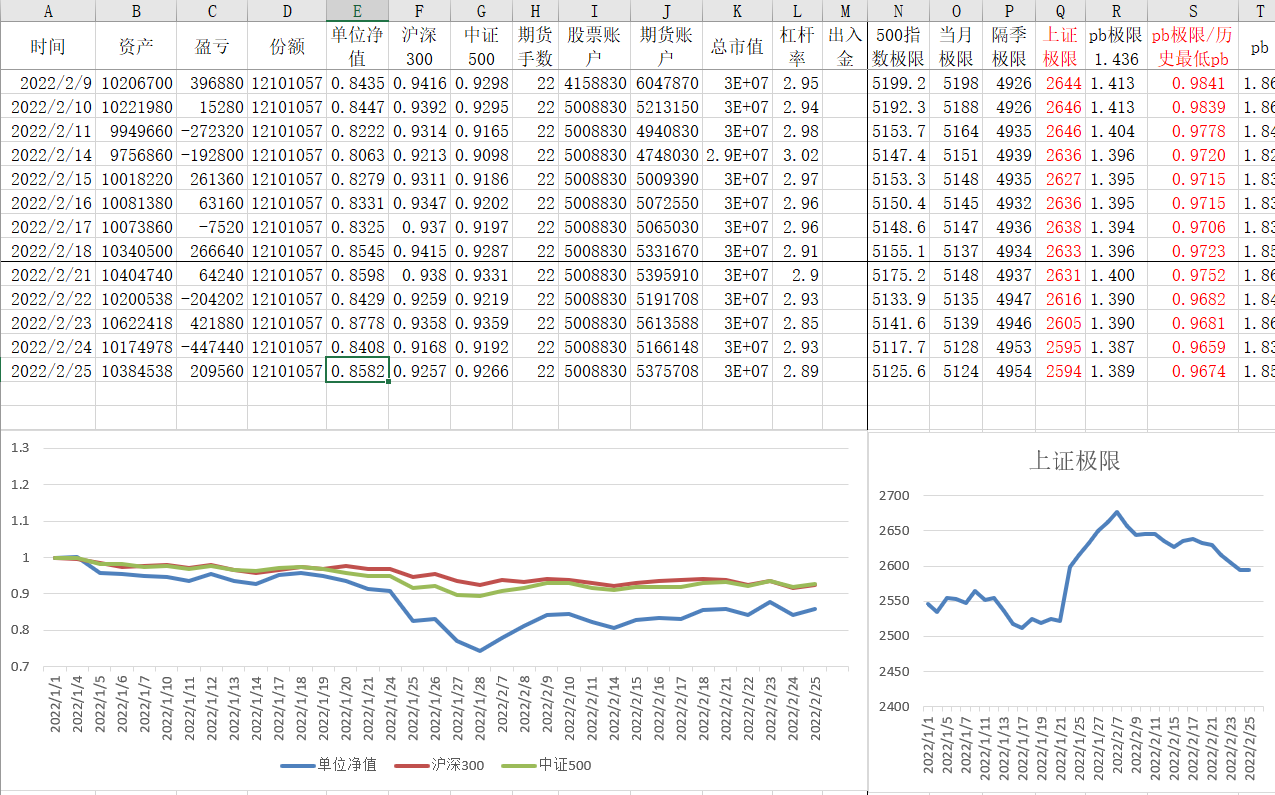Click the 时间 header cell

coord(48,46)
